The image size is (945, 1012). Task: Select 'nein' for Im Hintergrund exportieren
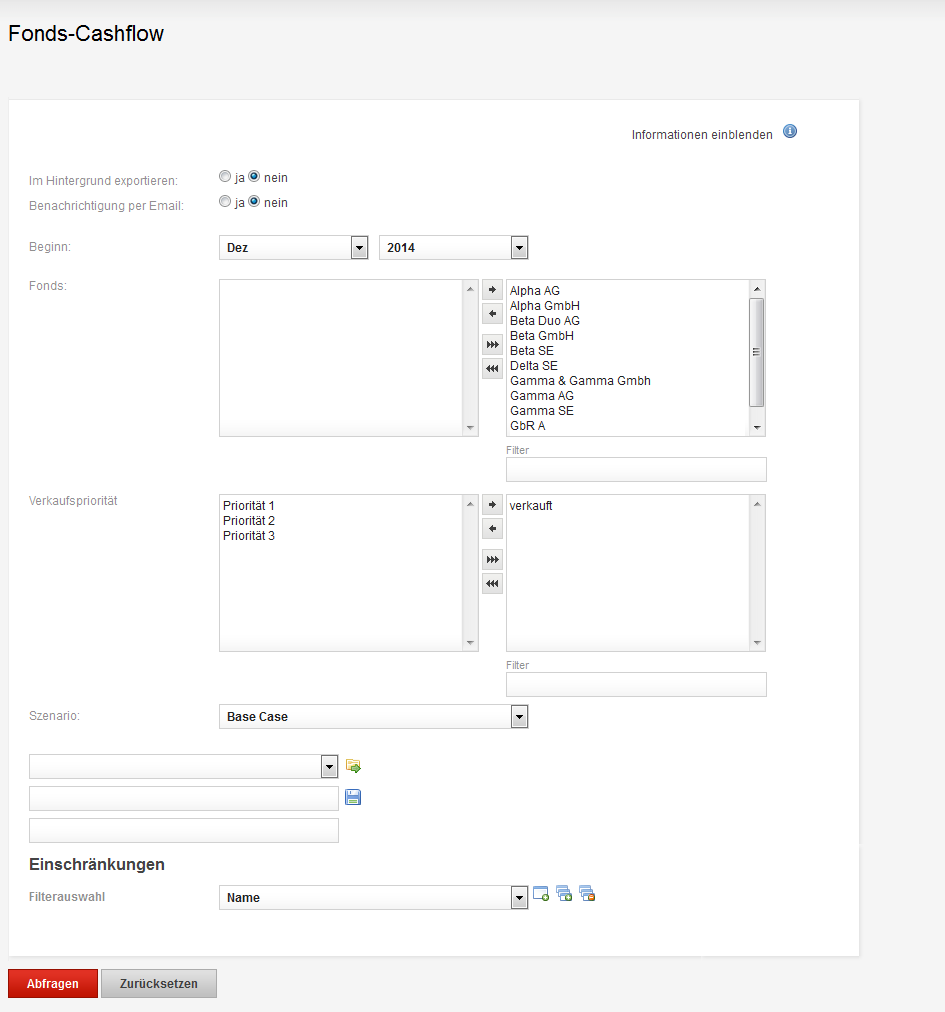click(254, 176)
